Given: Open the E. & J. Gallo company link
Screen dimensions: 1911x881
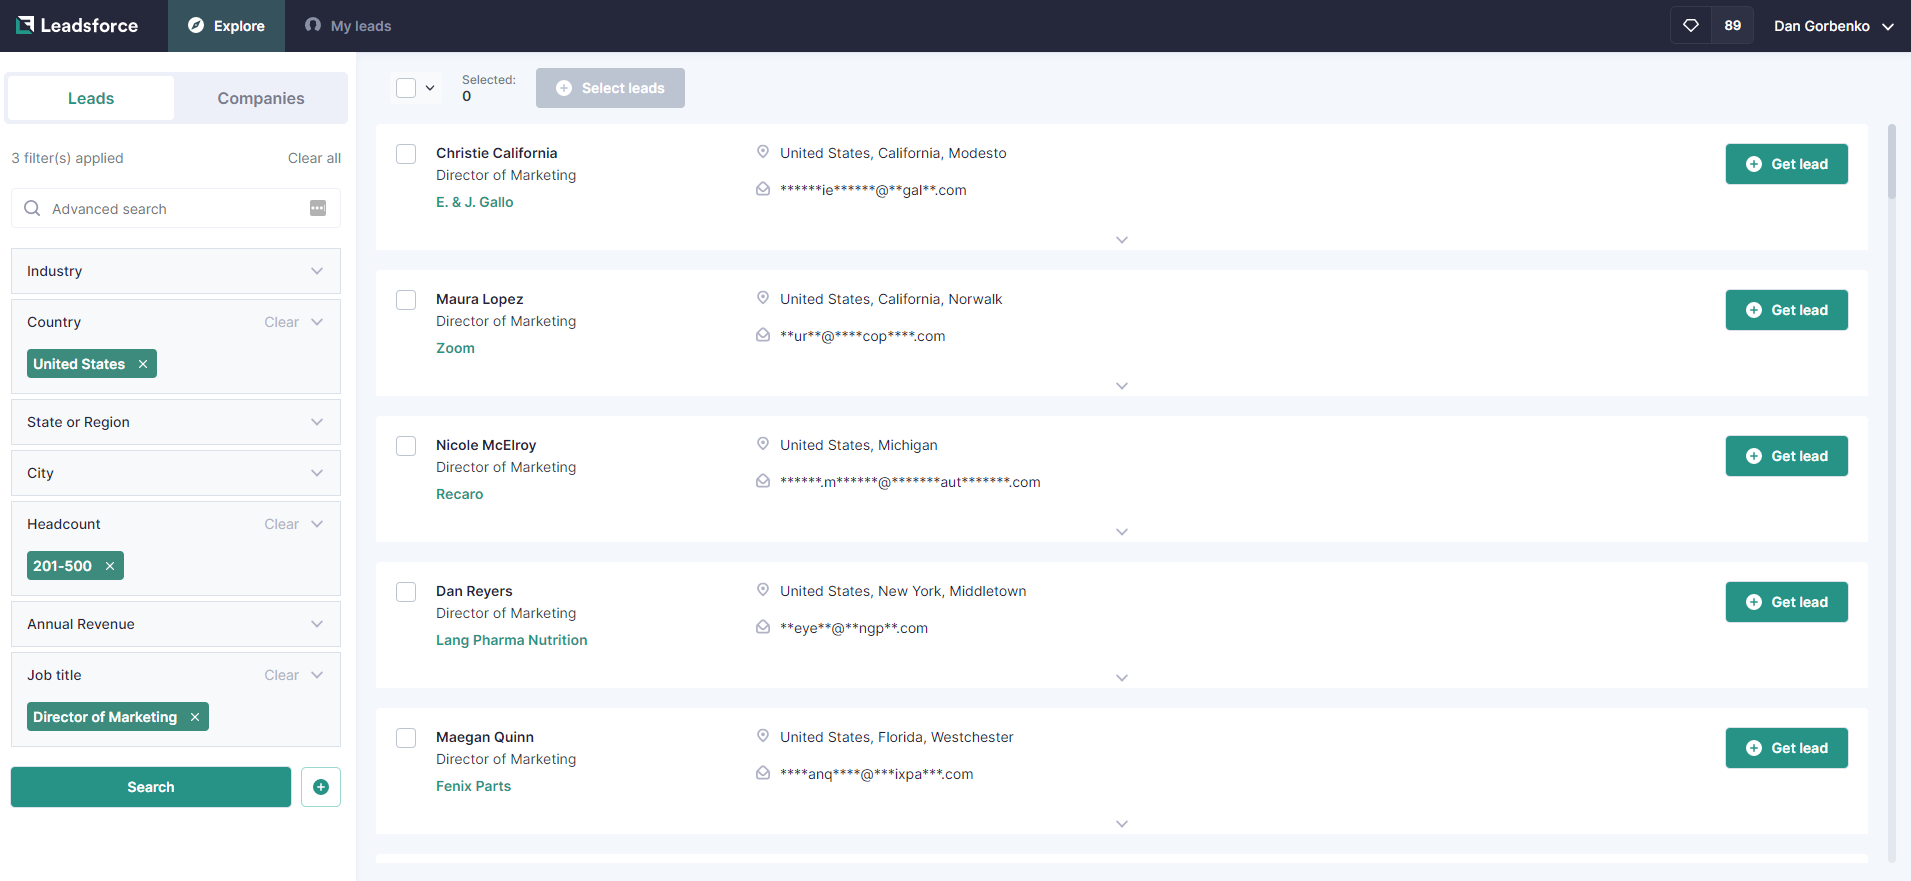Looking at the screenshot, I should (475, 202).
